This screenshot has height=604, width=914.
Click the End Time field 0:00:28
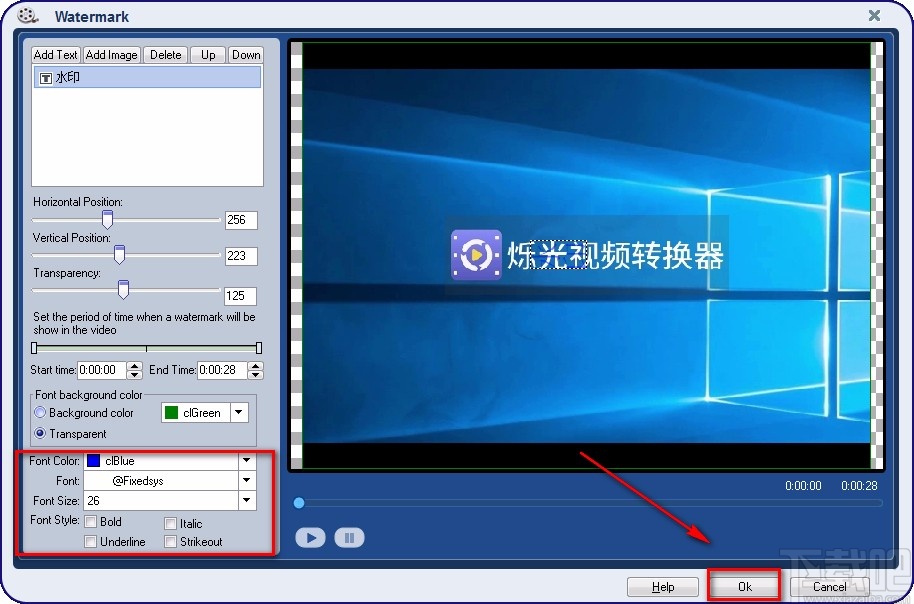coord(222,370)
